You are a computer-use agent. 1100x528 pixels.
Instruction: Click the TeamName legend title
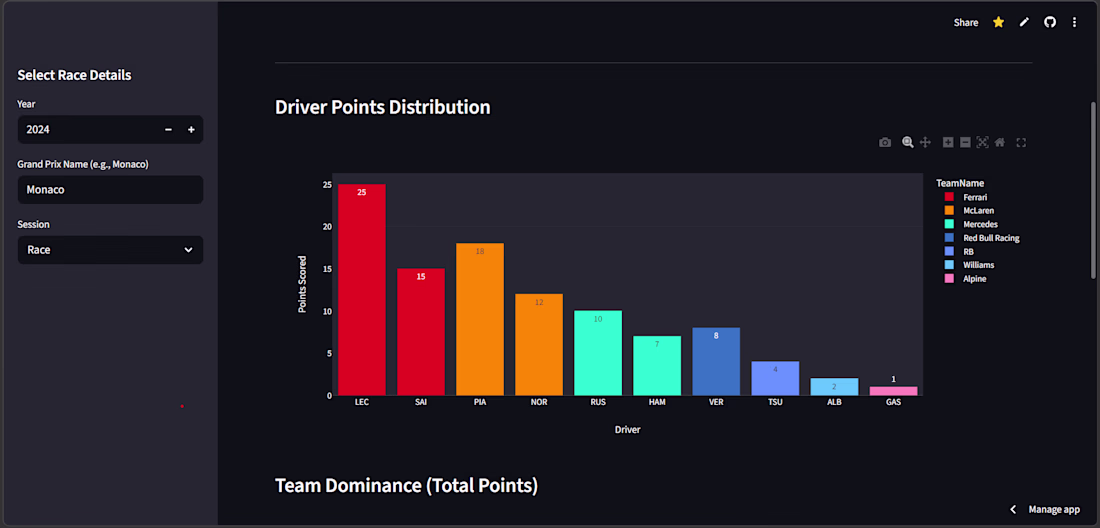pyautogui.click(x=960, y=183)
